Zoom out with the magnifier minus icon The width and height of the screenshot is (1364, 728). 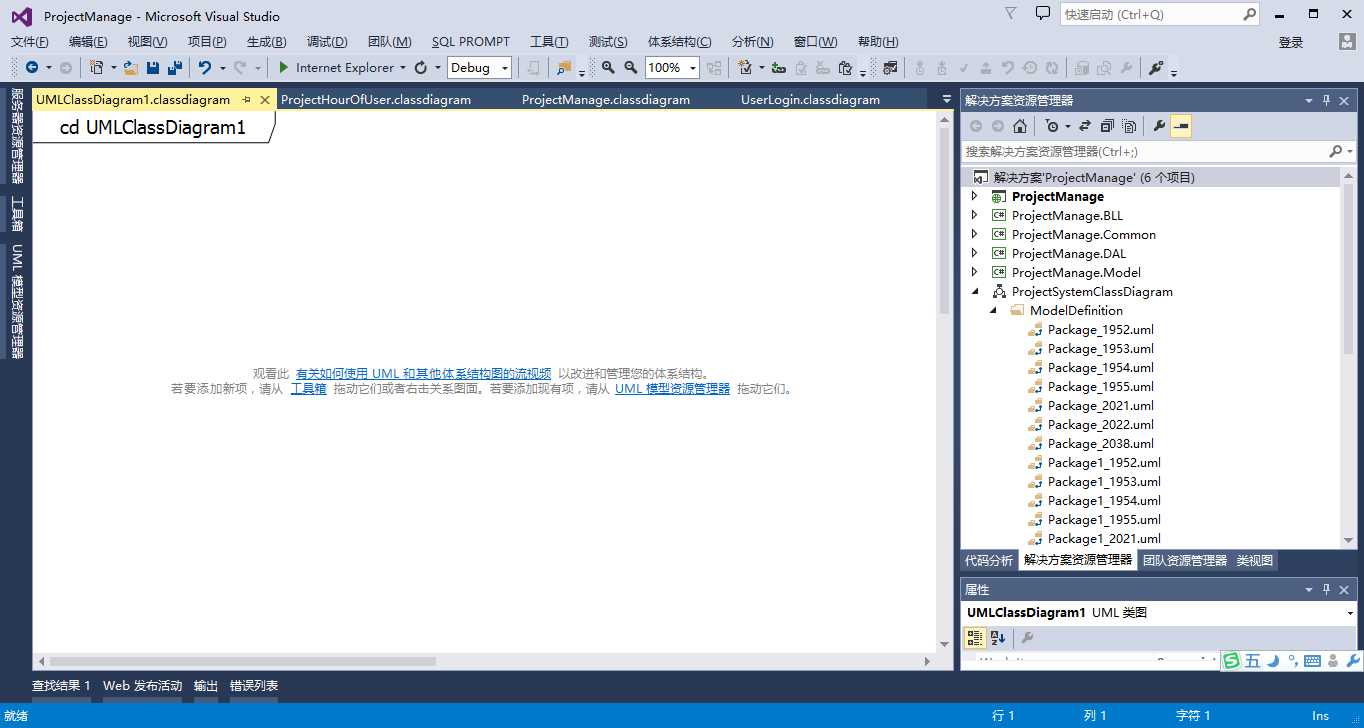[x=631, y=67]
